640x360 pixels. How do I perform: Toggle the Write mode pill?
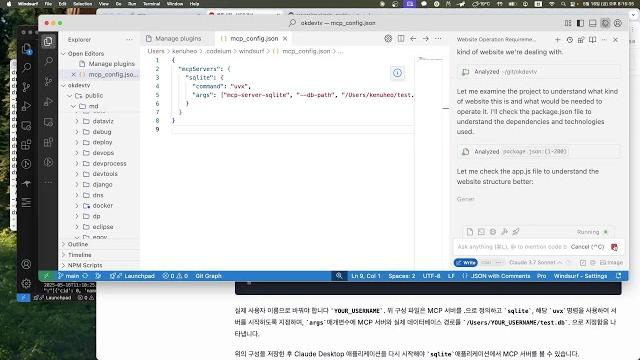pyautogui.click(x=465, y=262)
